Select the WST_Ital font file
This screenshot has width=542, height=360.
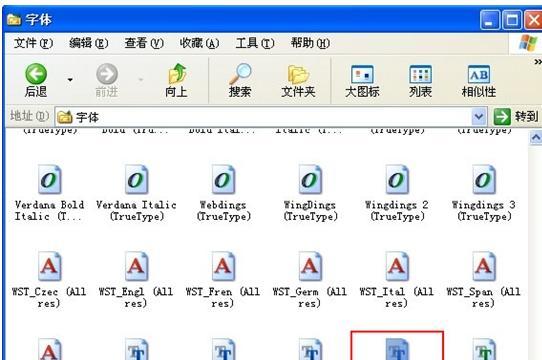click(397, 280)
